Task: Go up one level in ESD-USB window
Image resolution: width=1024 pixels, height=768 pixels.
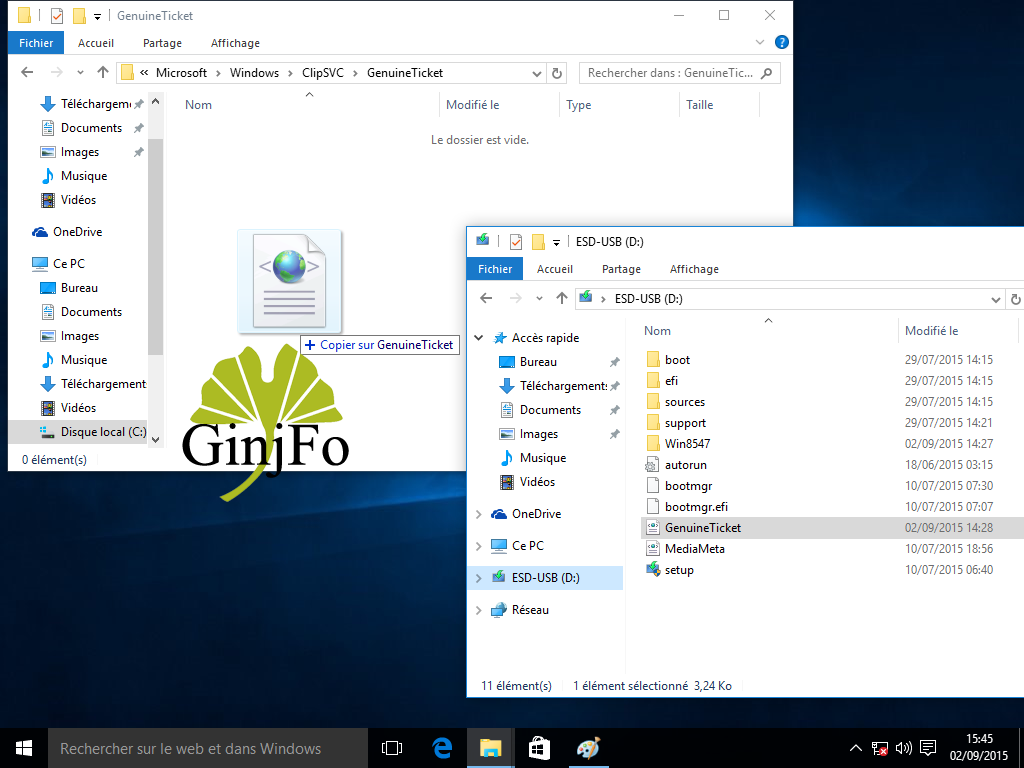Action: click(x=562, y=298)
